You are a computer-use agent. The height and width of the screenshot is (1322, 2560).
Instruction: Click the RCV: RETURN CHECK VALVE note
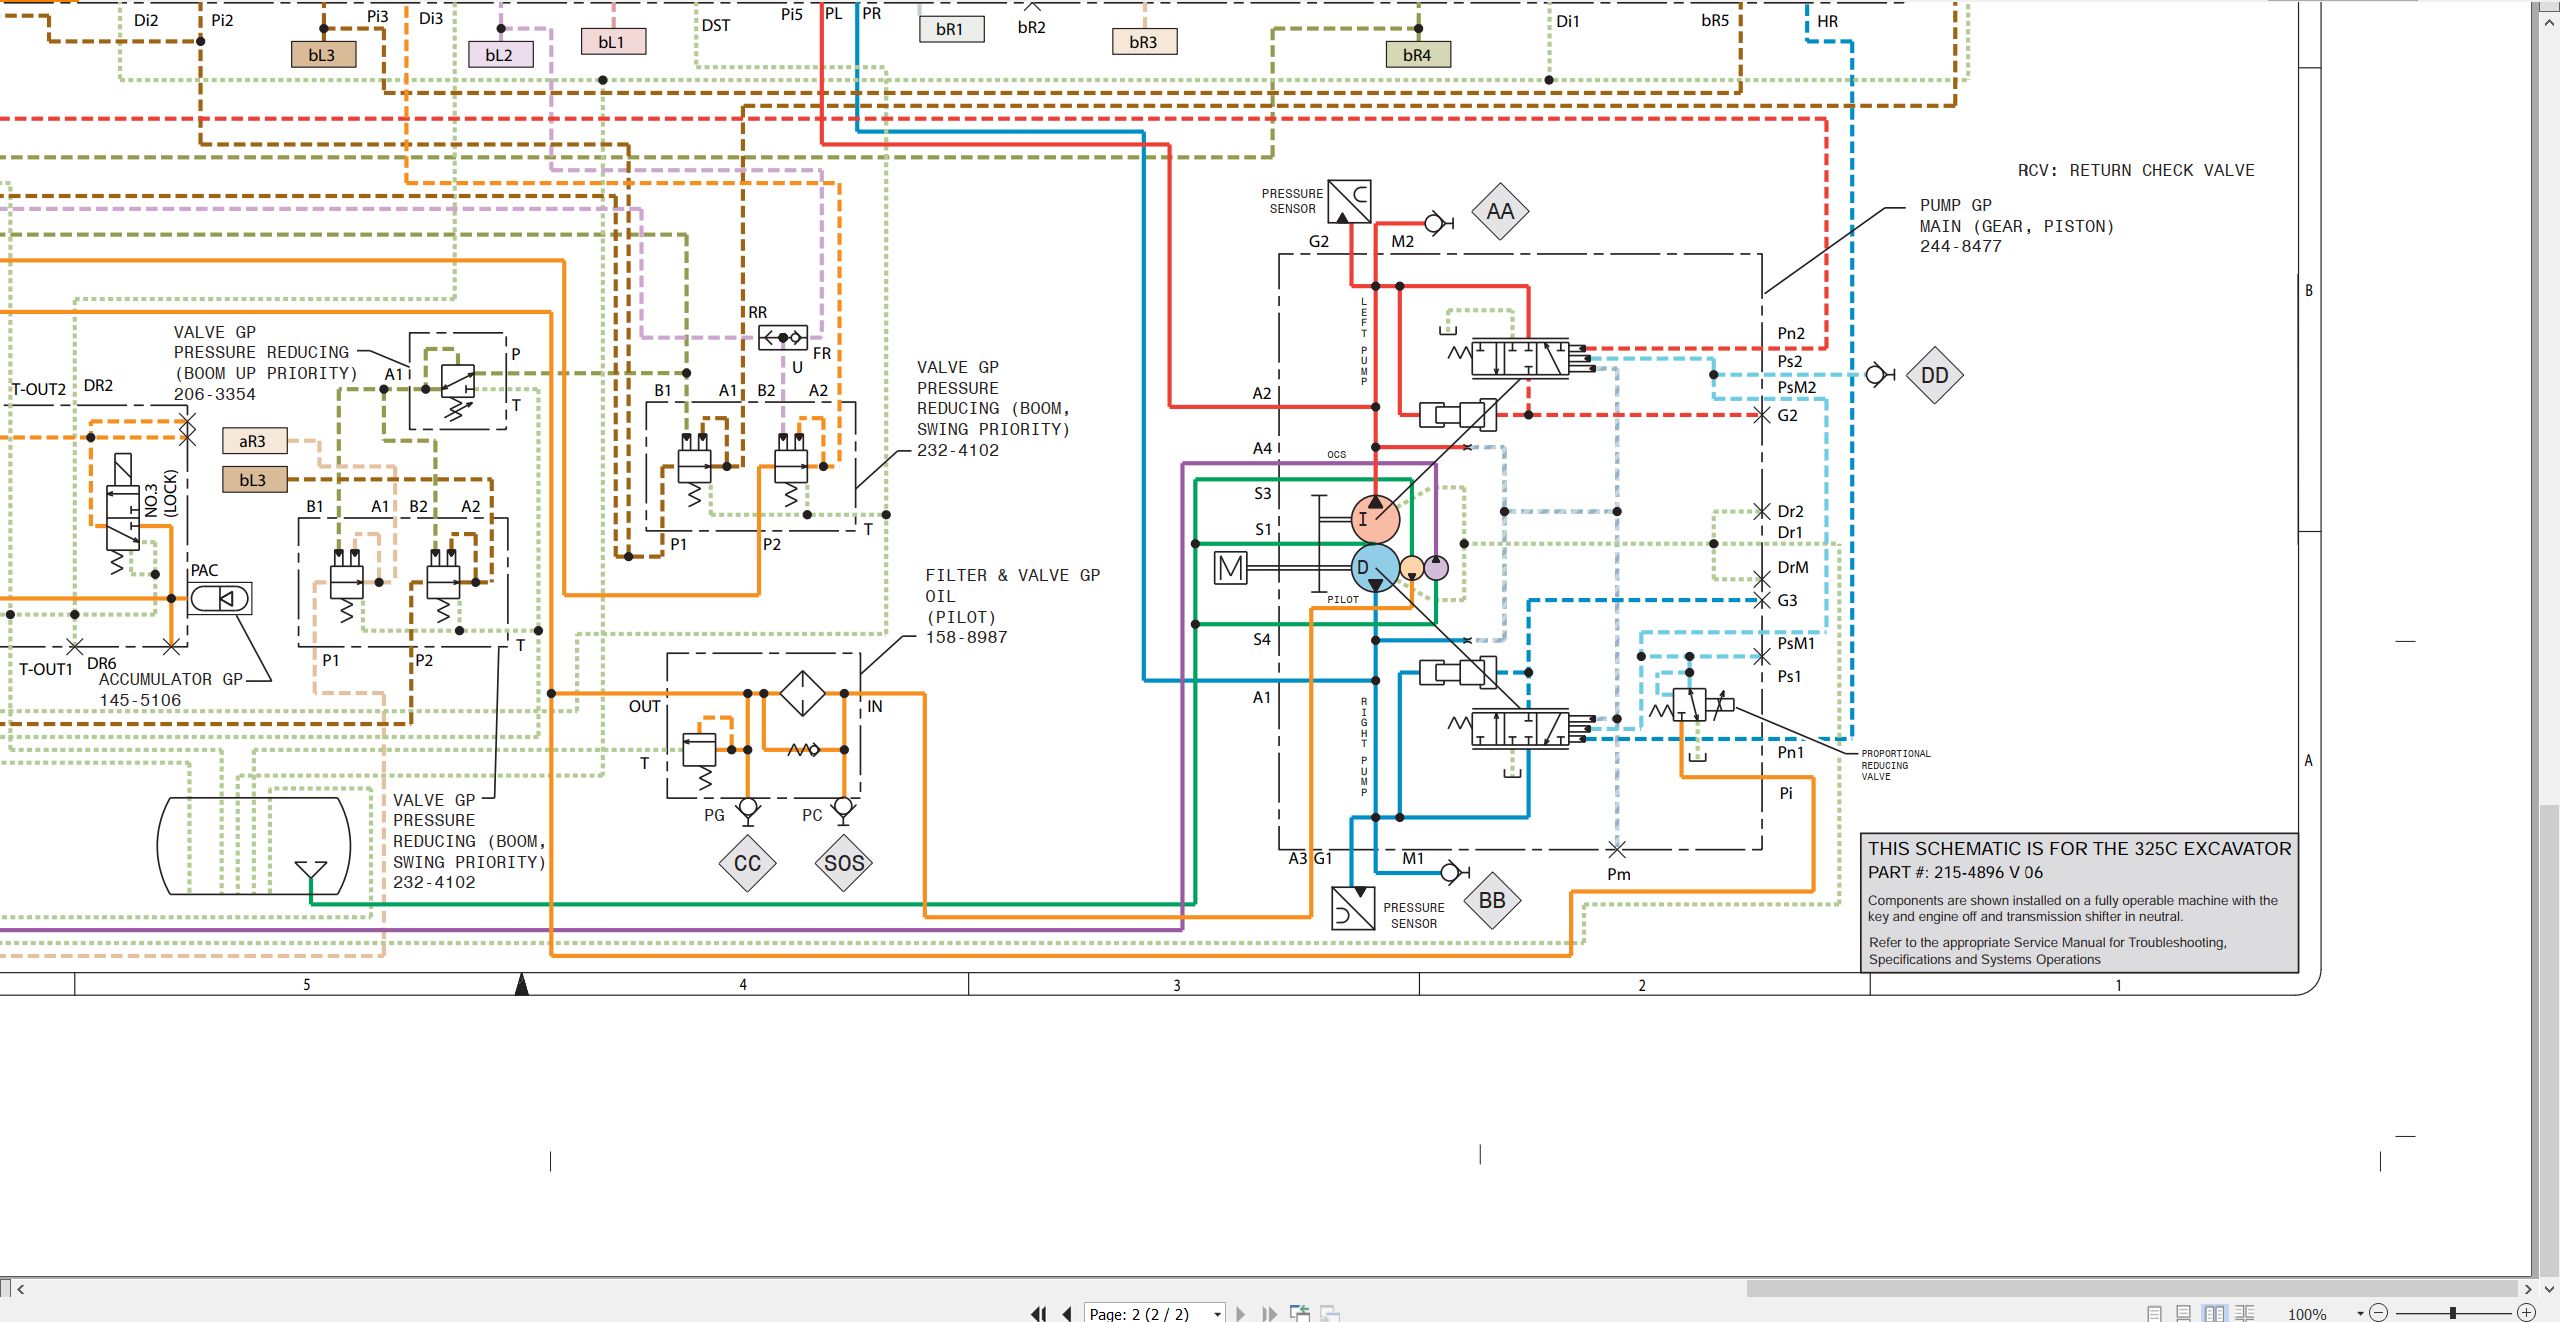(x=2136, y=171)
